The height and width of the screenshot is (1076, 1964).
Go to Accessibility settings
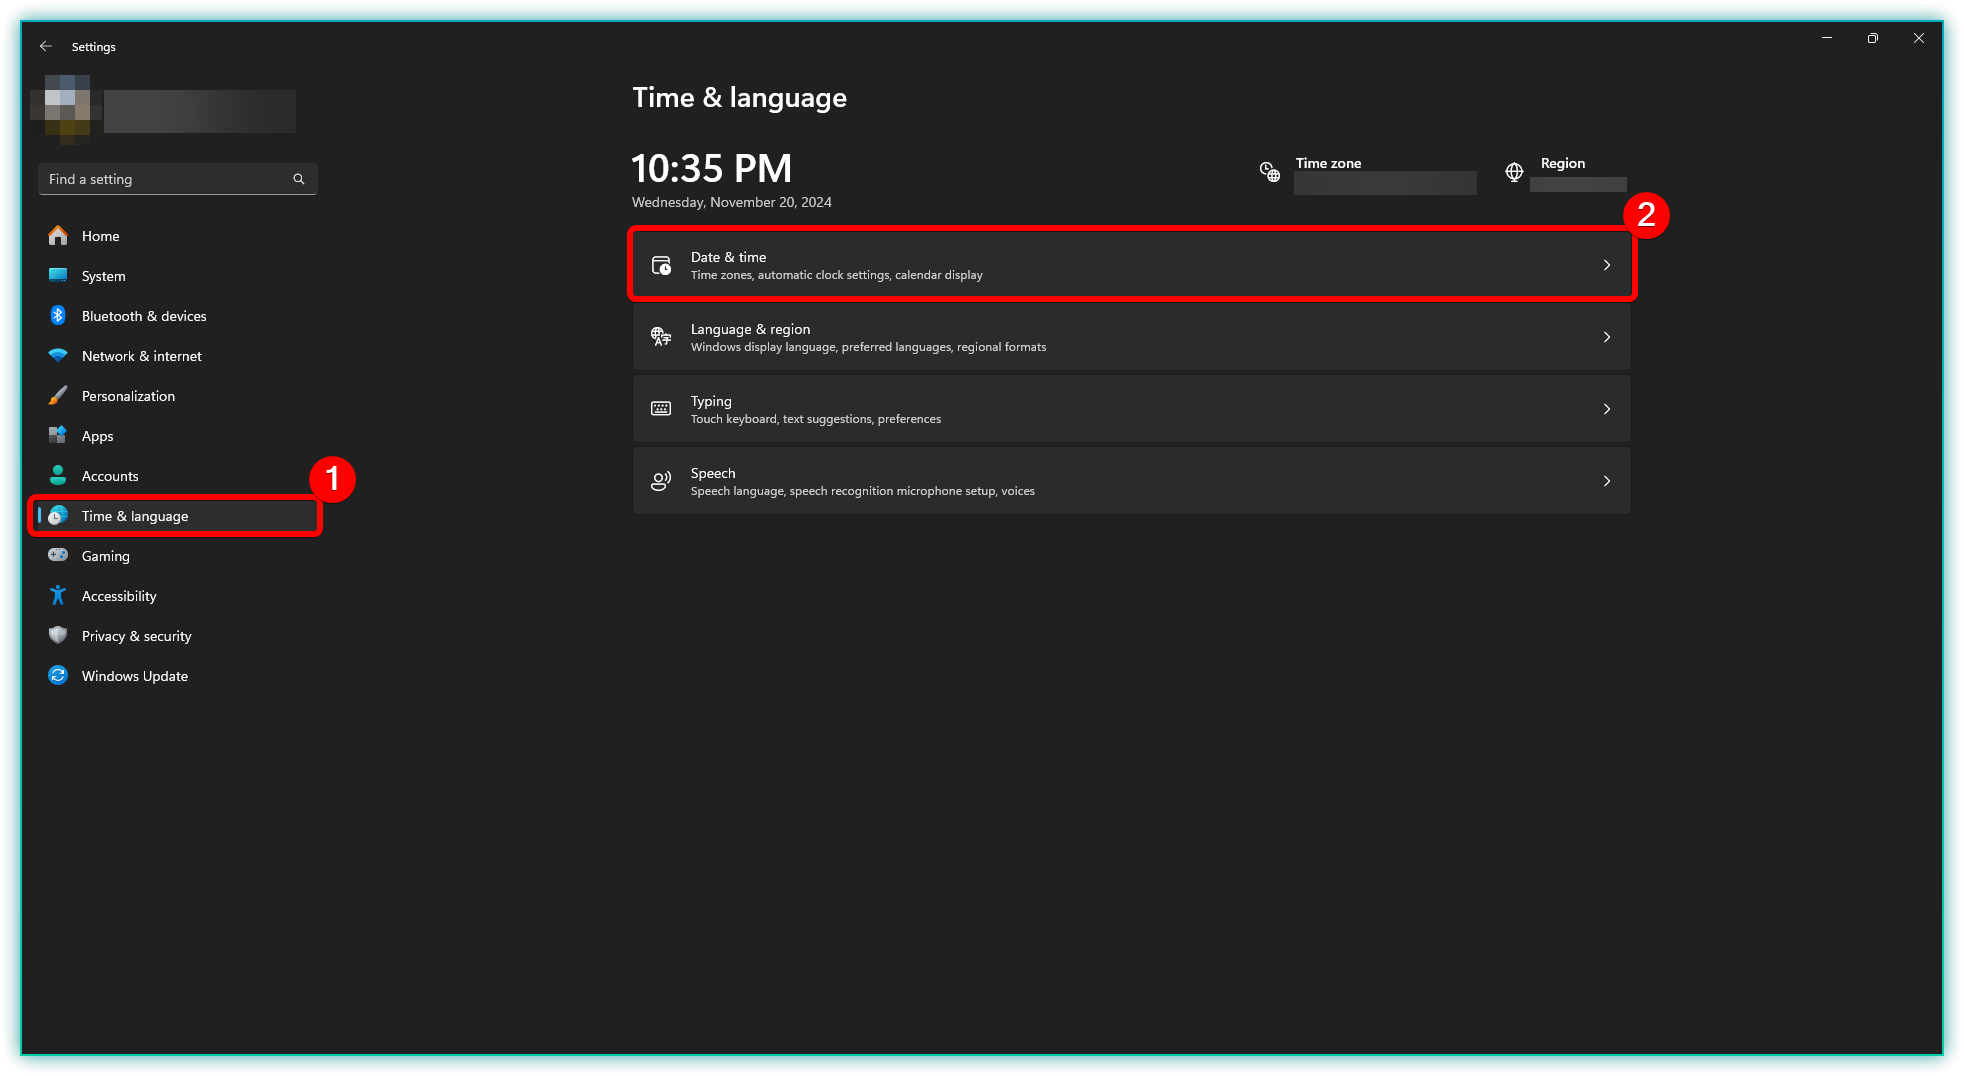coord(177,596)
